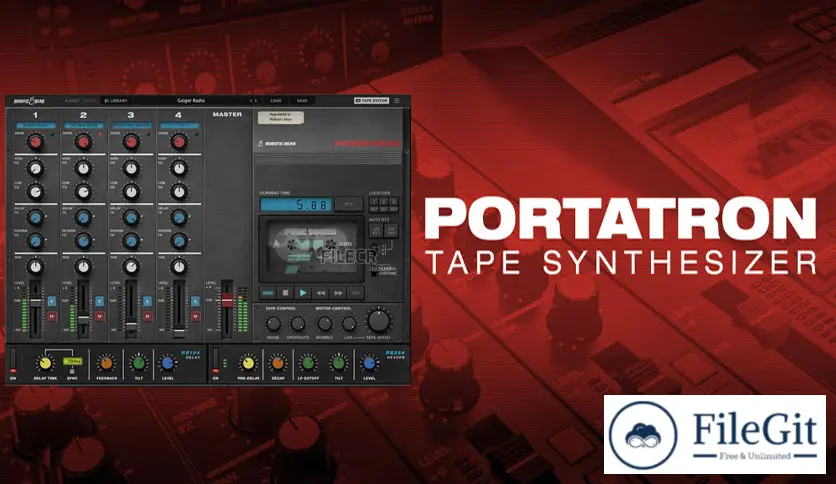
Task: Click the Robotic Bean logo in top bar
Action: [x=29, y=100]
